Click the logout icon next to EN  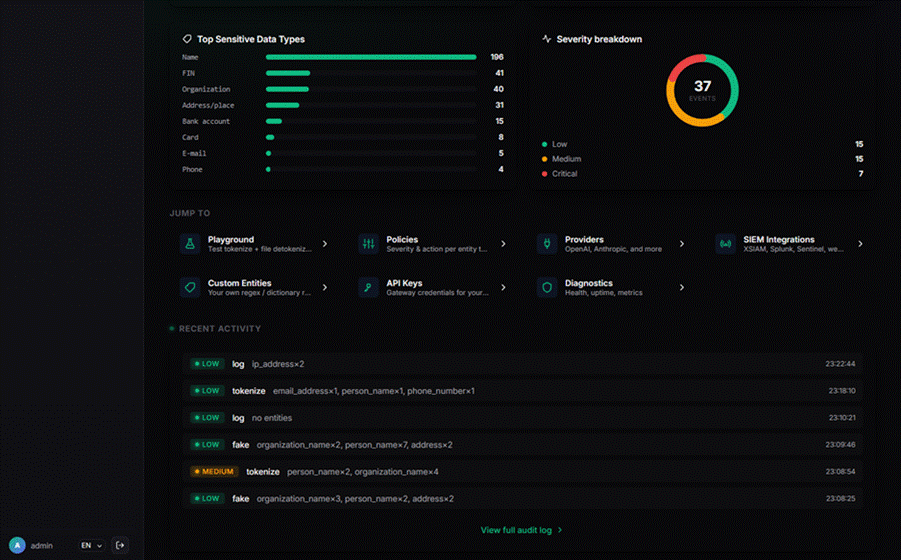pyautogui.click(x=120, y=545)
